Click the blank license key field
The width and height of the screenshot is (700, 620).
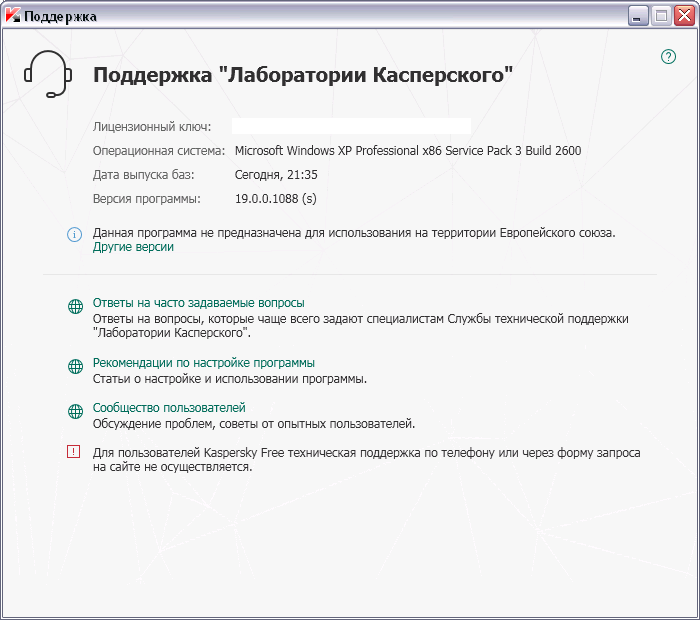click(x=351, y=126)
